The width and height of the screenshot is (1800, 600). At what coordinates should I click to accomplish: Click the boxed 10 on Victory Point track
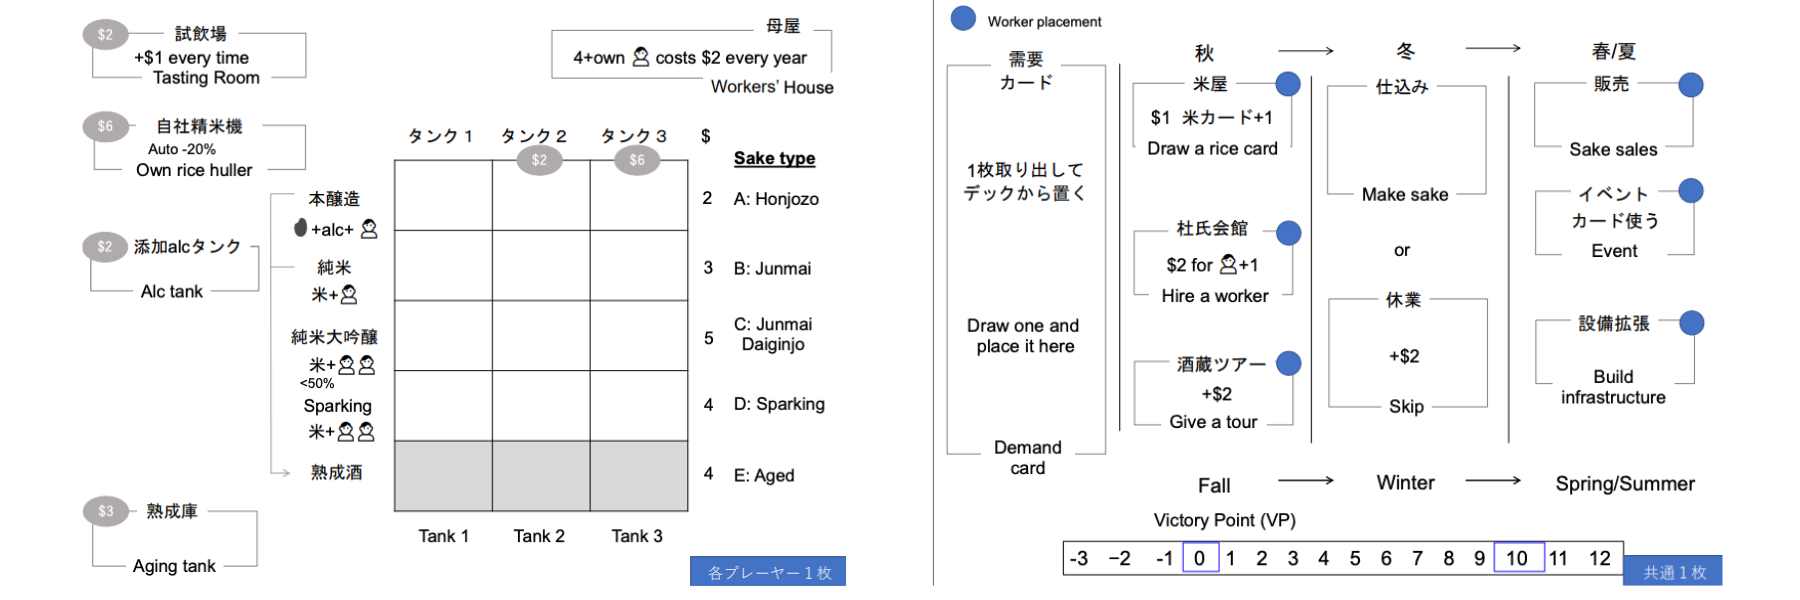(x=1518, y=558)
